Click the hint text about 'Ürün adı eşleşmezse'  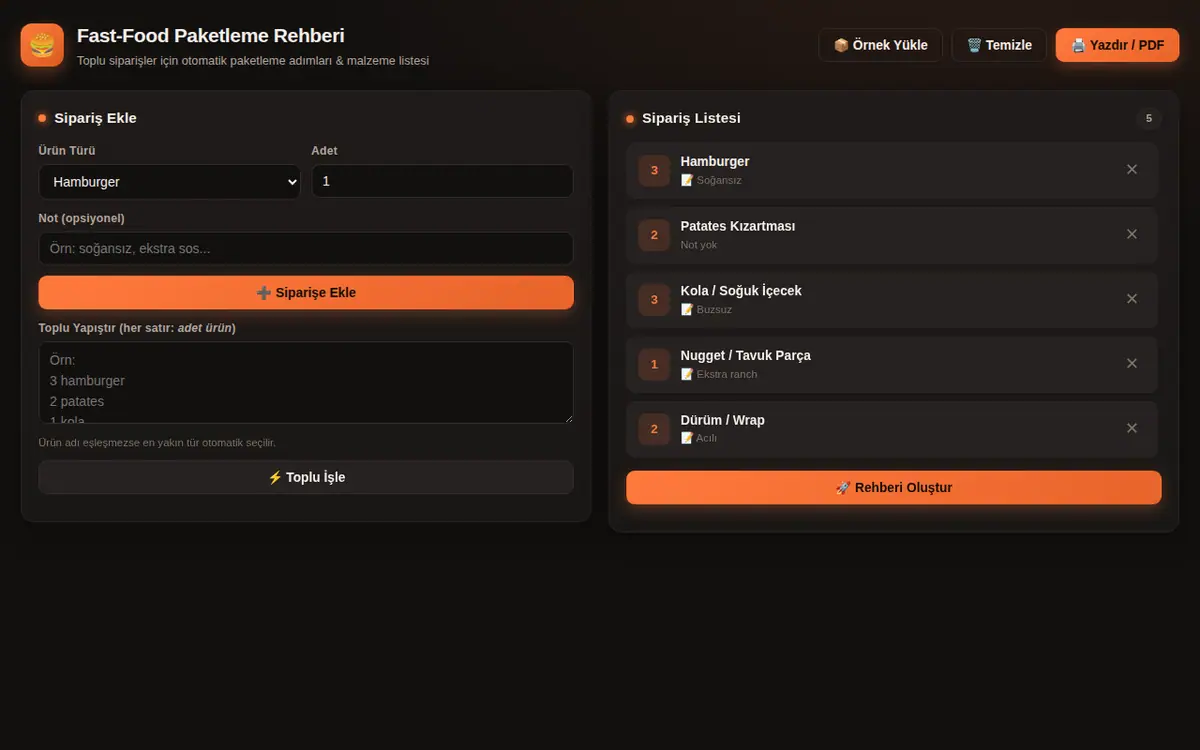pyautogui.click(x=157, y=442)
